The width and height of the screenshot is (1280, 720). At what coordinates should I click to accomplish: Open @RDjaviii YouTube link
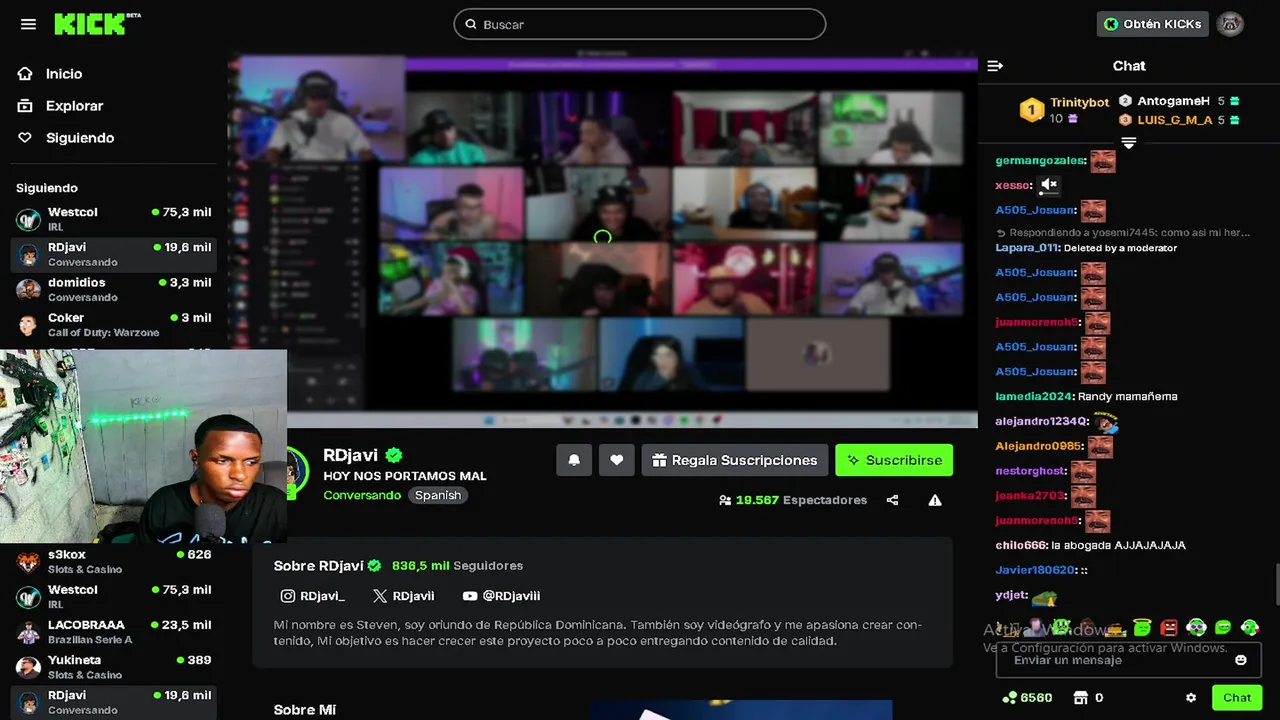click(x=501, y=596)
